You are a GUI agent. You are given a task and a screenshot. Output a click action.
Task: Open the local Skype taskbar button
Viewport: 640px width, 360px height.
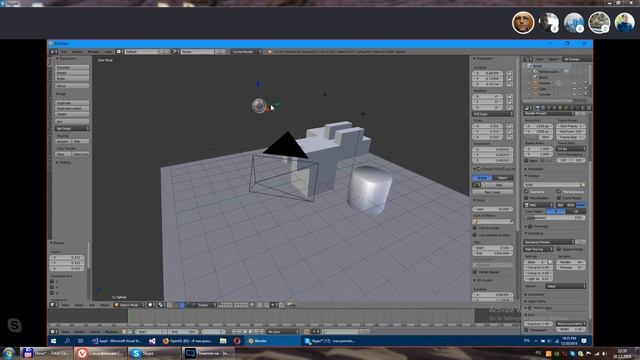coord(154,353)
